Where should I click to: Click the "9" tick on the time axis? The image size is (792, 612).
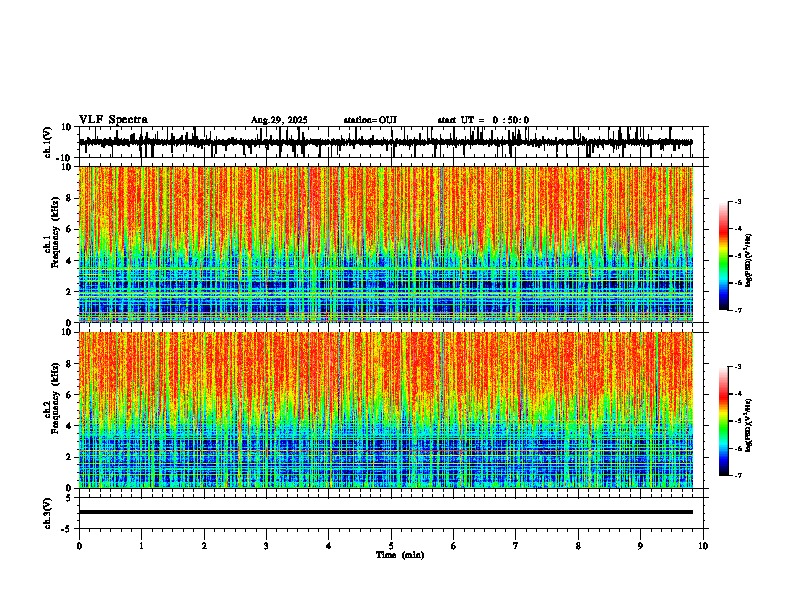[640, 546]
